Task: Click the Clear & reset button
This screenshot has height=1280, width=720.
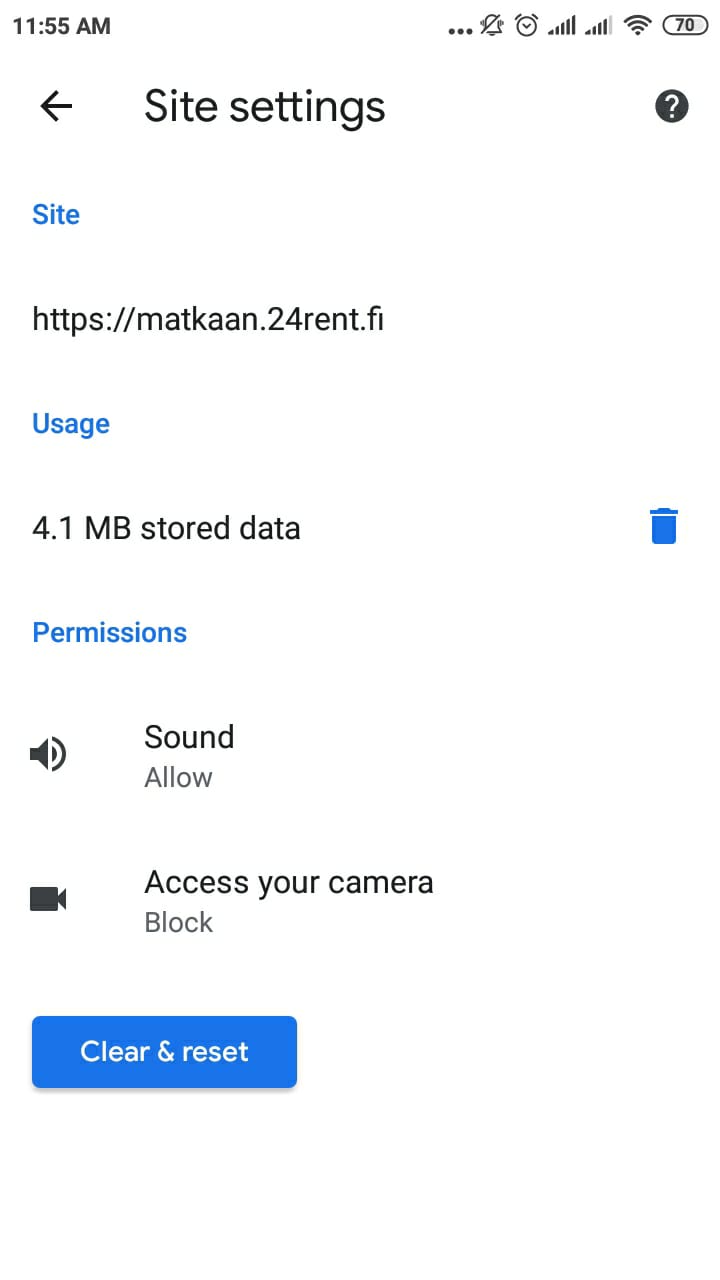Action: tap(164, 1052)
